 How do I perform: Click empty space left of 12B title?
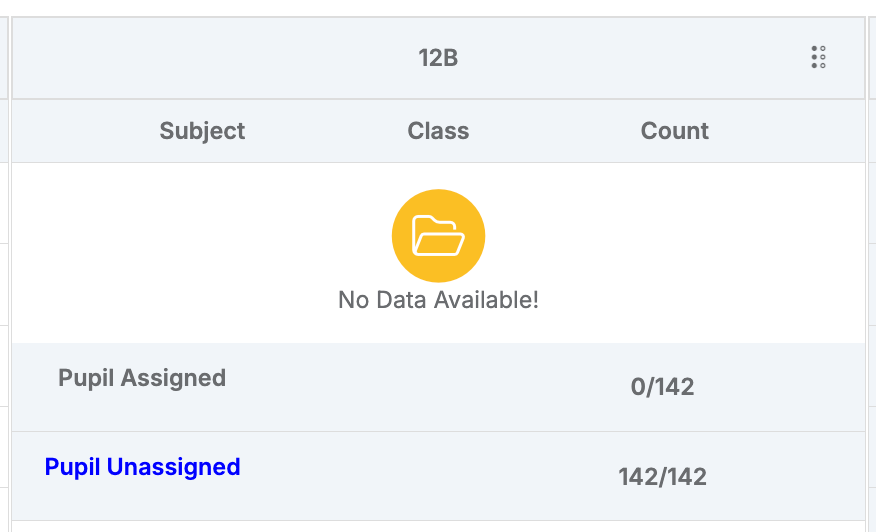(212, 58)
